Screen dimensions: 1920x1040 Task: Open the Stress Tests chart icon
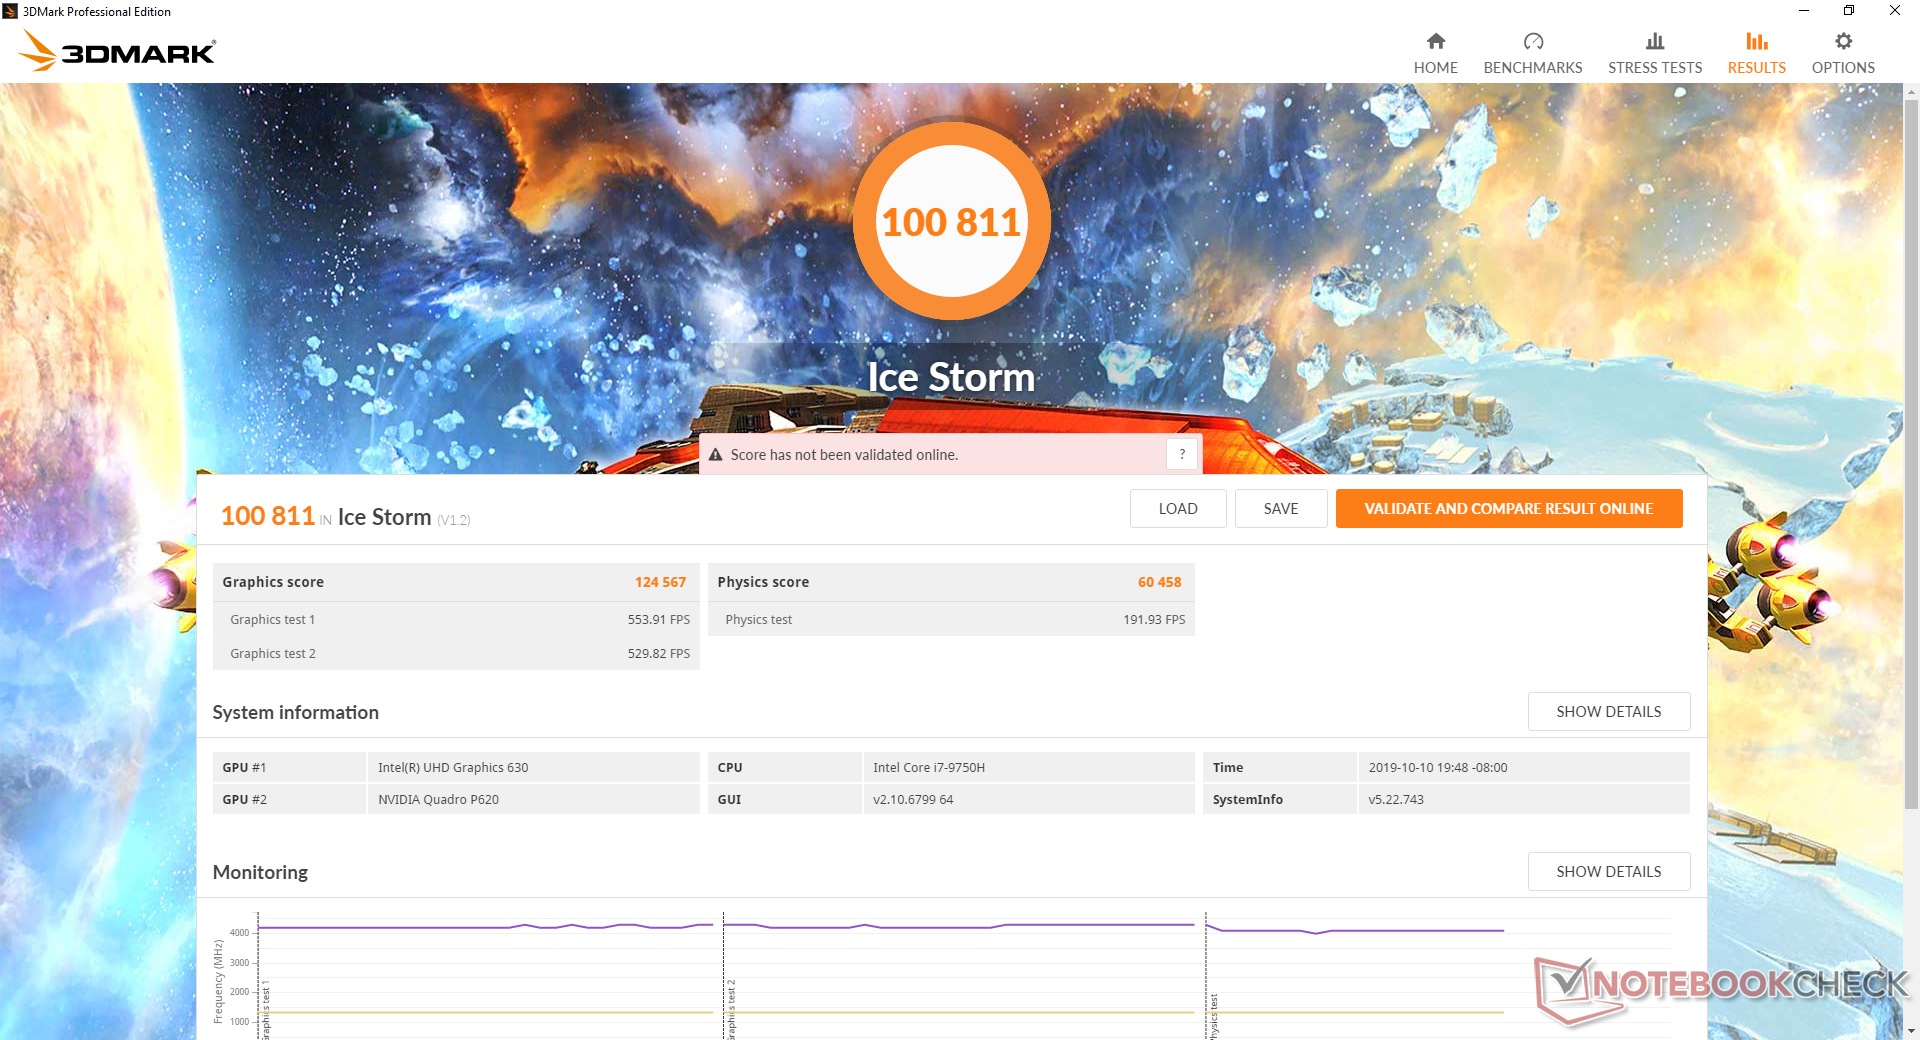(x=1655, y=41)
